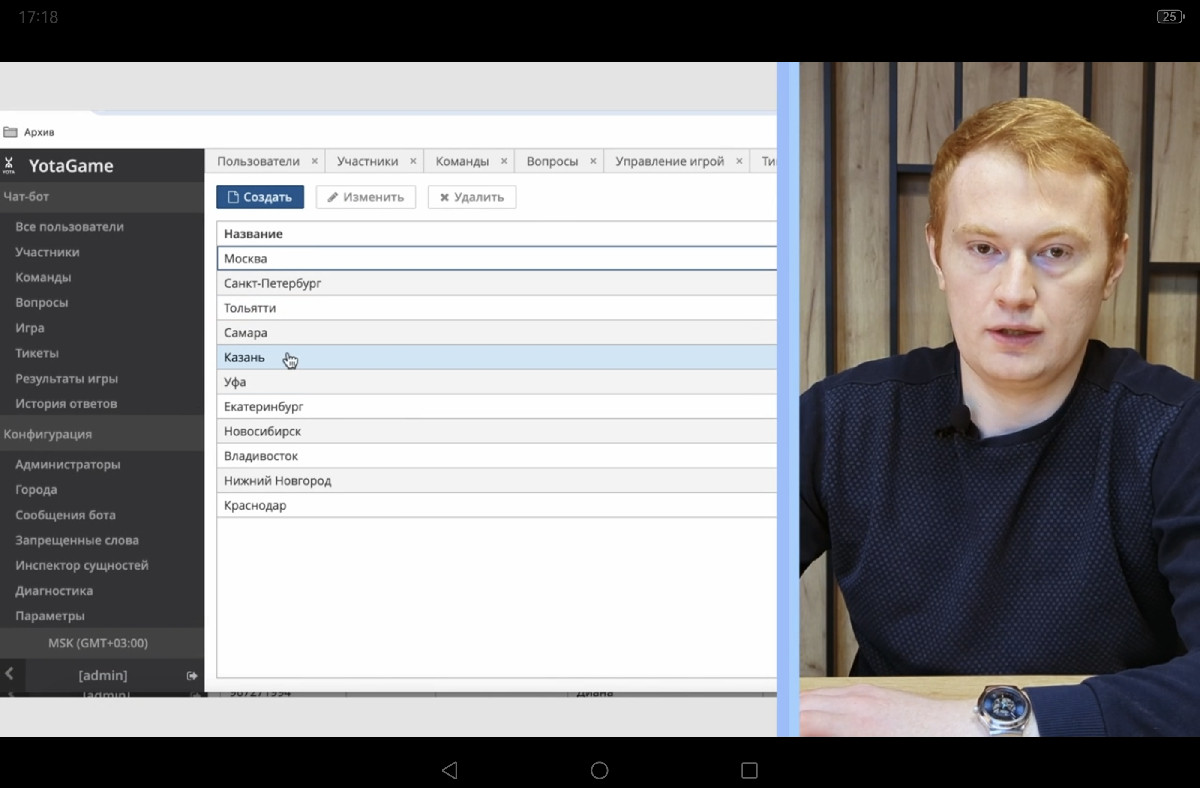Open Города in the sidebar
Screen dimensions: 1200x788
point(36,490)
